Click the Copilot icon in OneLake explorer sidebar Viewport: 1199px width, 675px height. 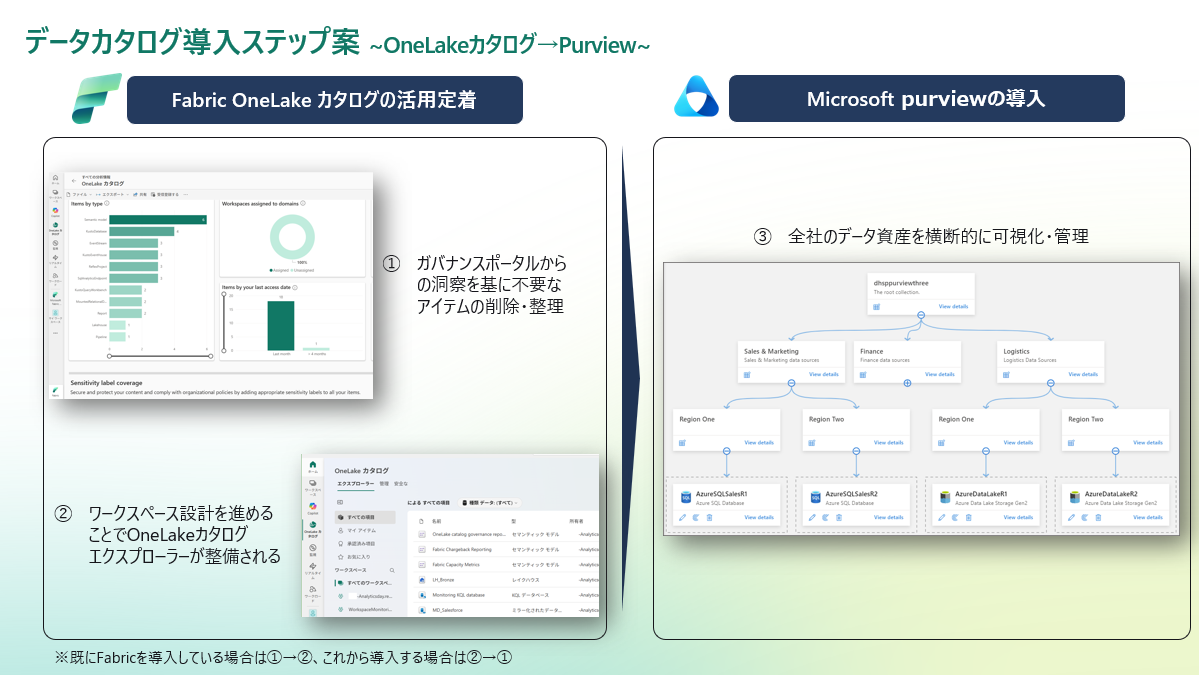(x=313, y=507)
